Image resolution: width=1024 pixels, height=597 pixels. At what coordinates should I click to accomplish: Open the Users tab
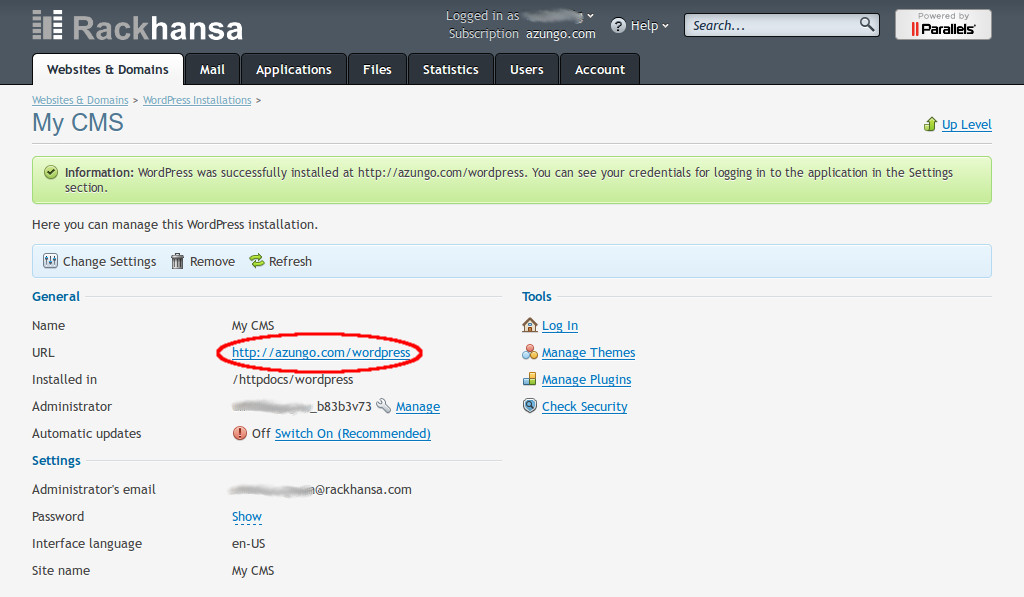point(527,69)
